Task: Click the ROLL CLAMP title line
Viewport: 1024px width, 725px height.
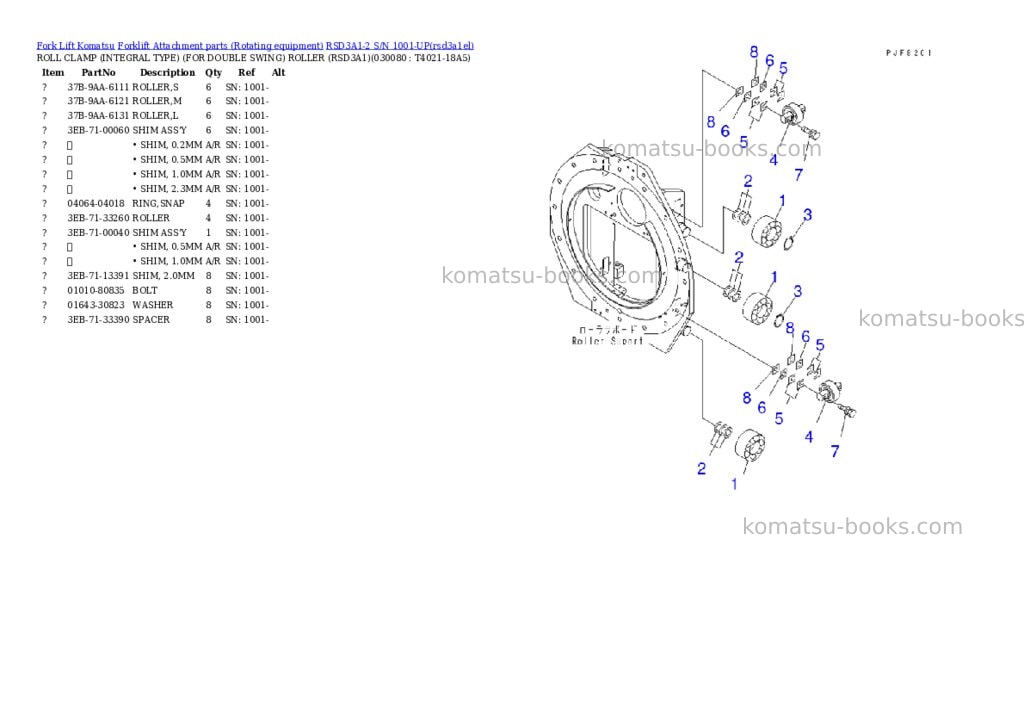Action: [253, 58]
